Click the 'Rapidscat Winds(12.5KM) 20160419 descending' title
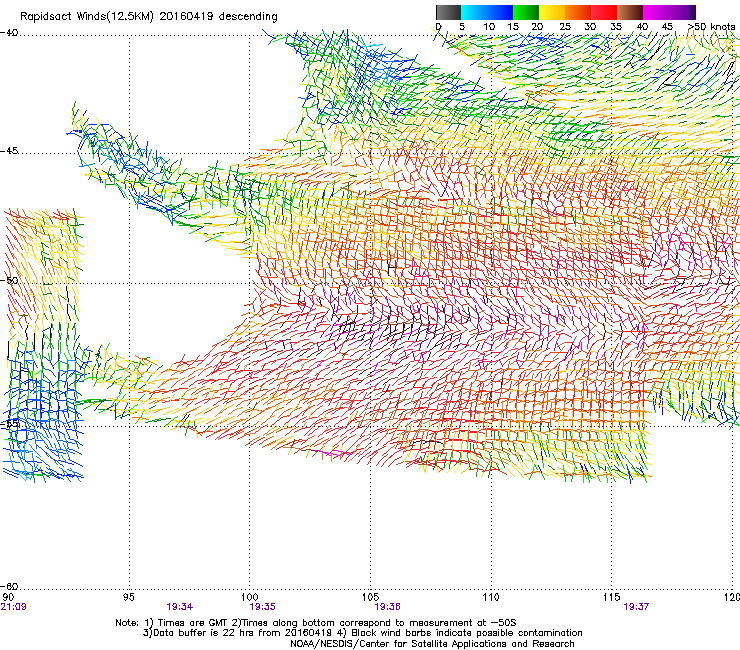The width and height of the screenshot is (740, 650). coord(149,17)
